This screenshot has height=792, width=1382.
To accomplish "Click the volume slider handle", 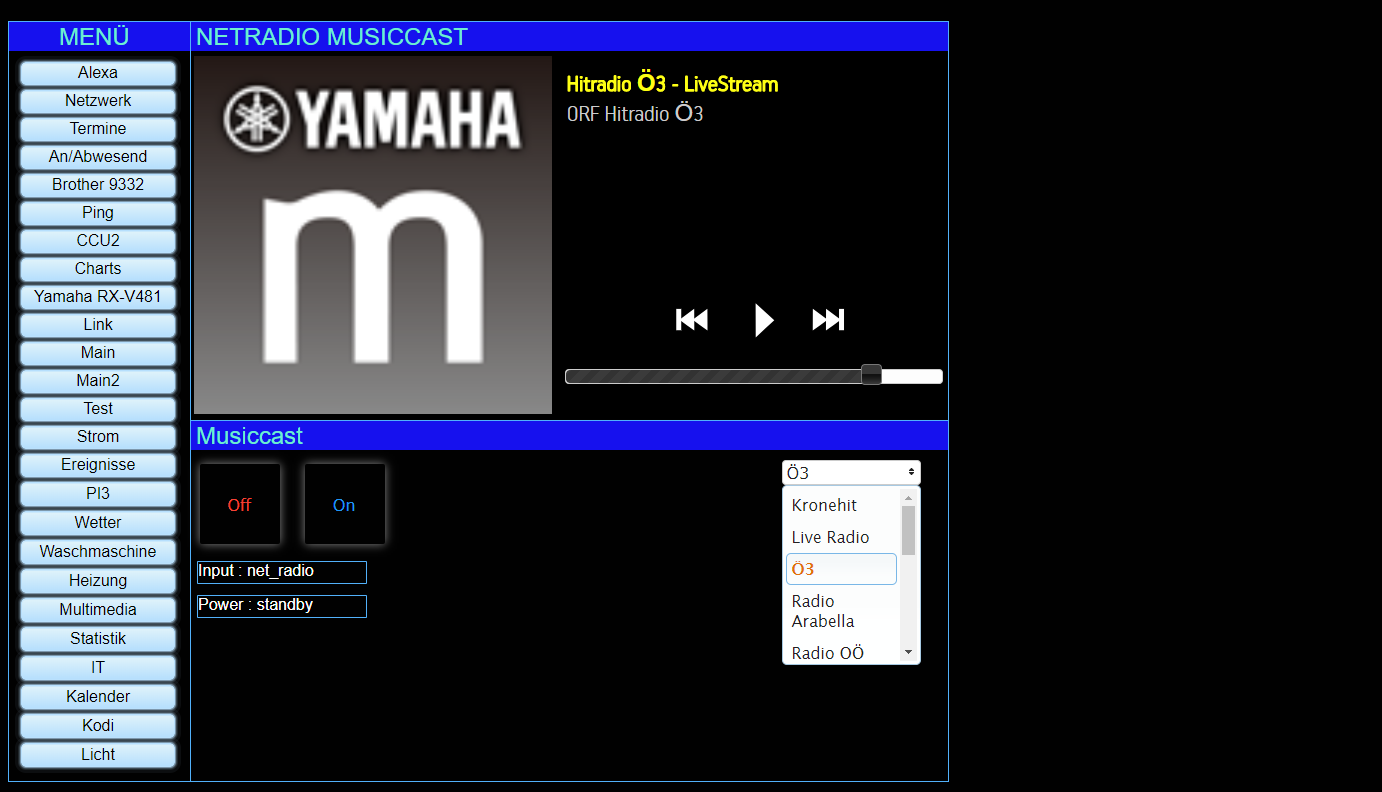I will 872,375.
